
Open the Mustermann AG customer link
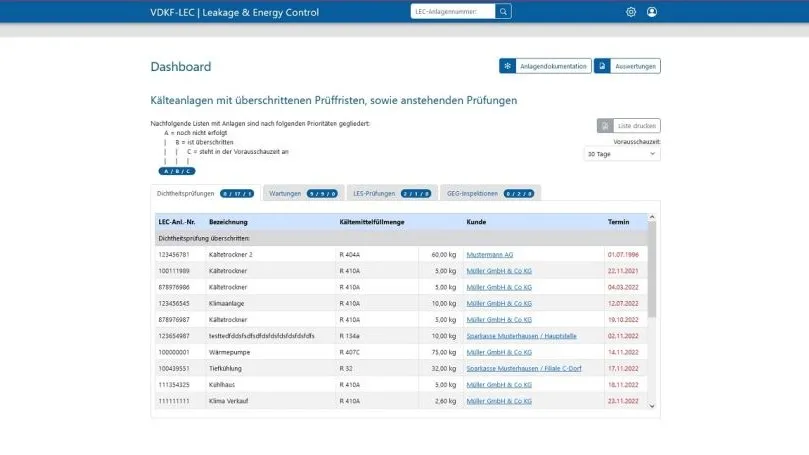pyautogui.click(x=490, y=255)
